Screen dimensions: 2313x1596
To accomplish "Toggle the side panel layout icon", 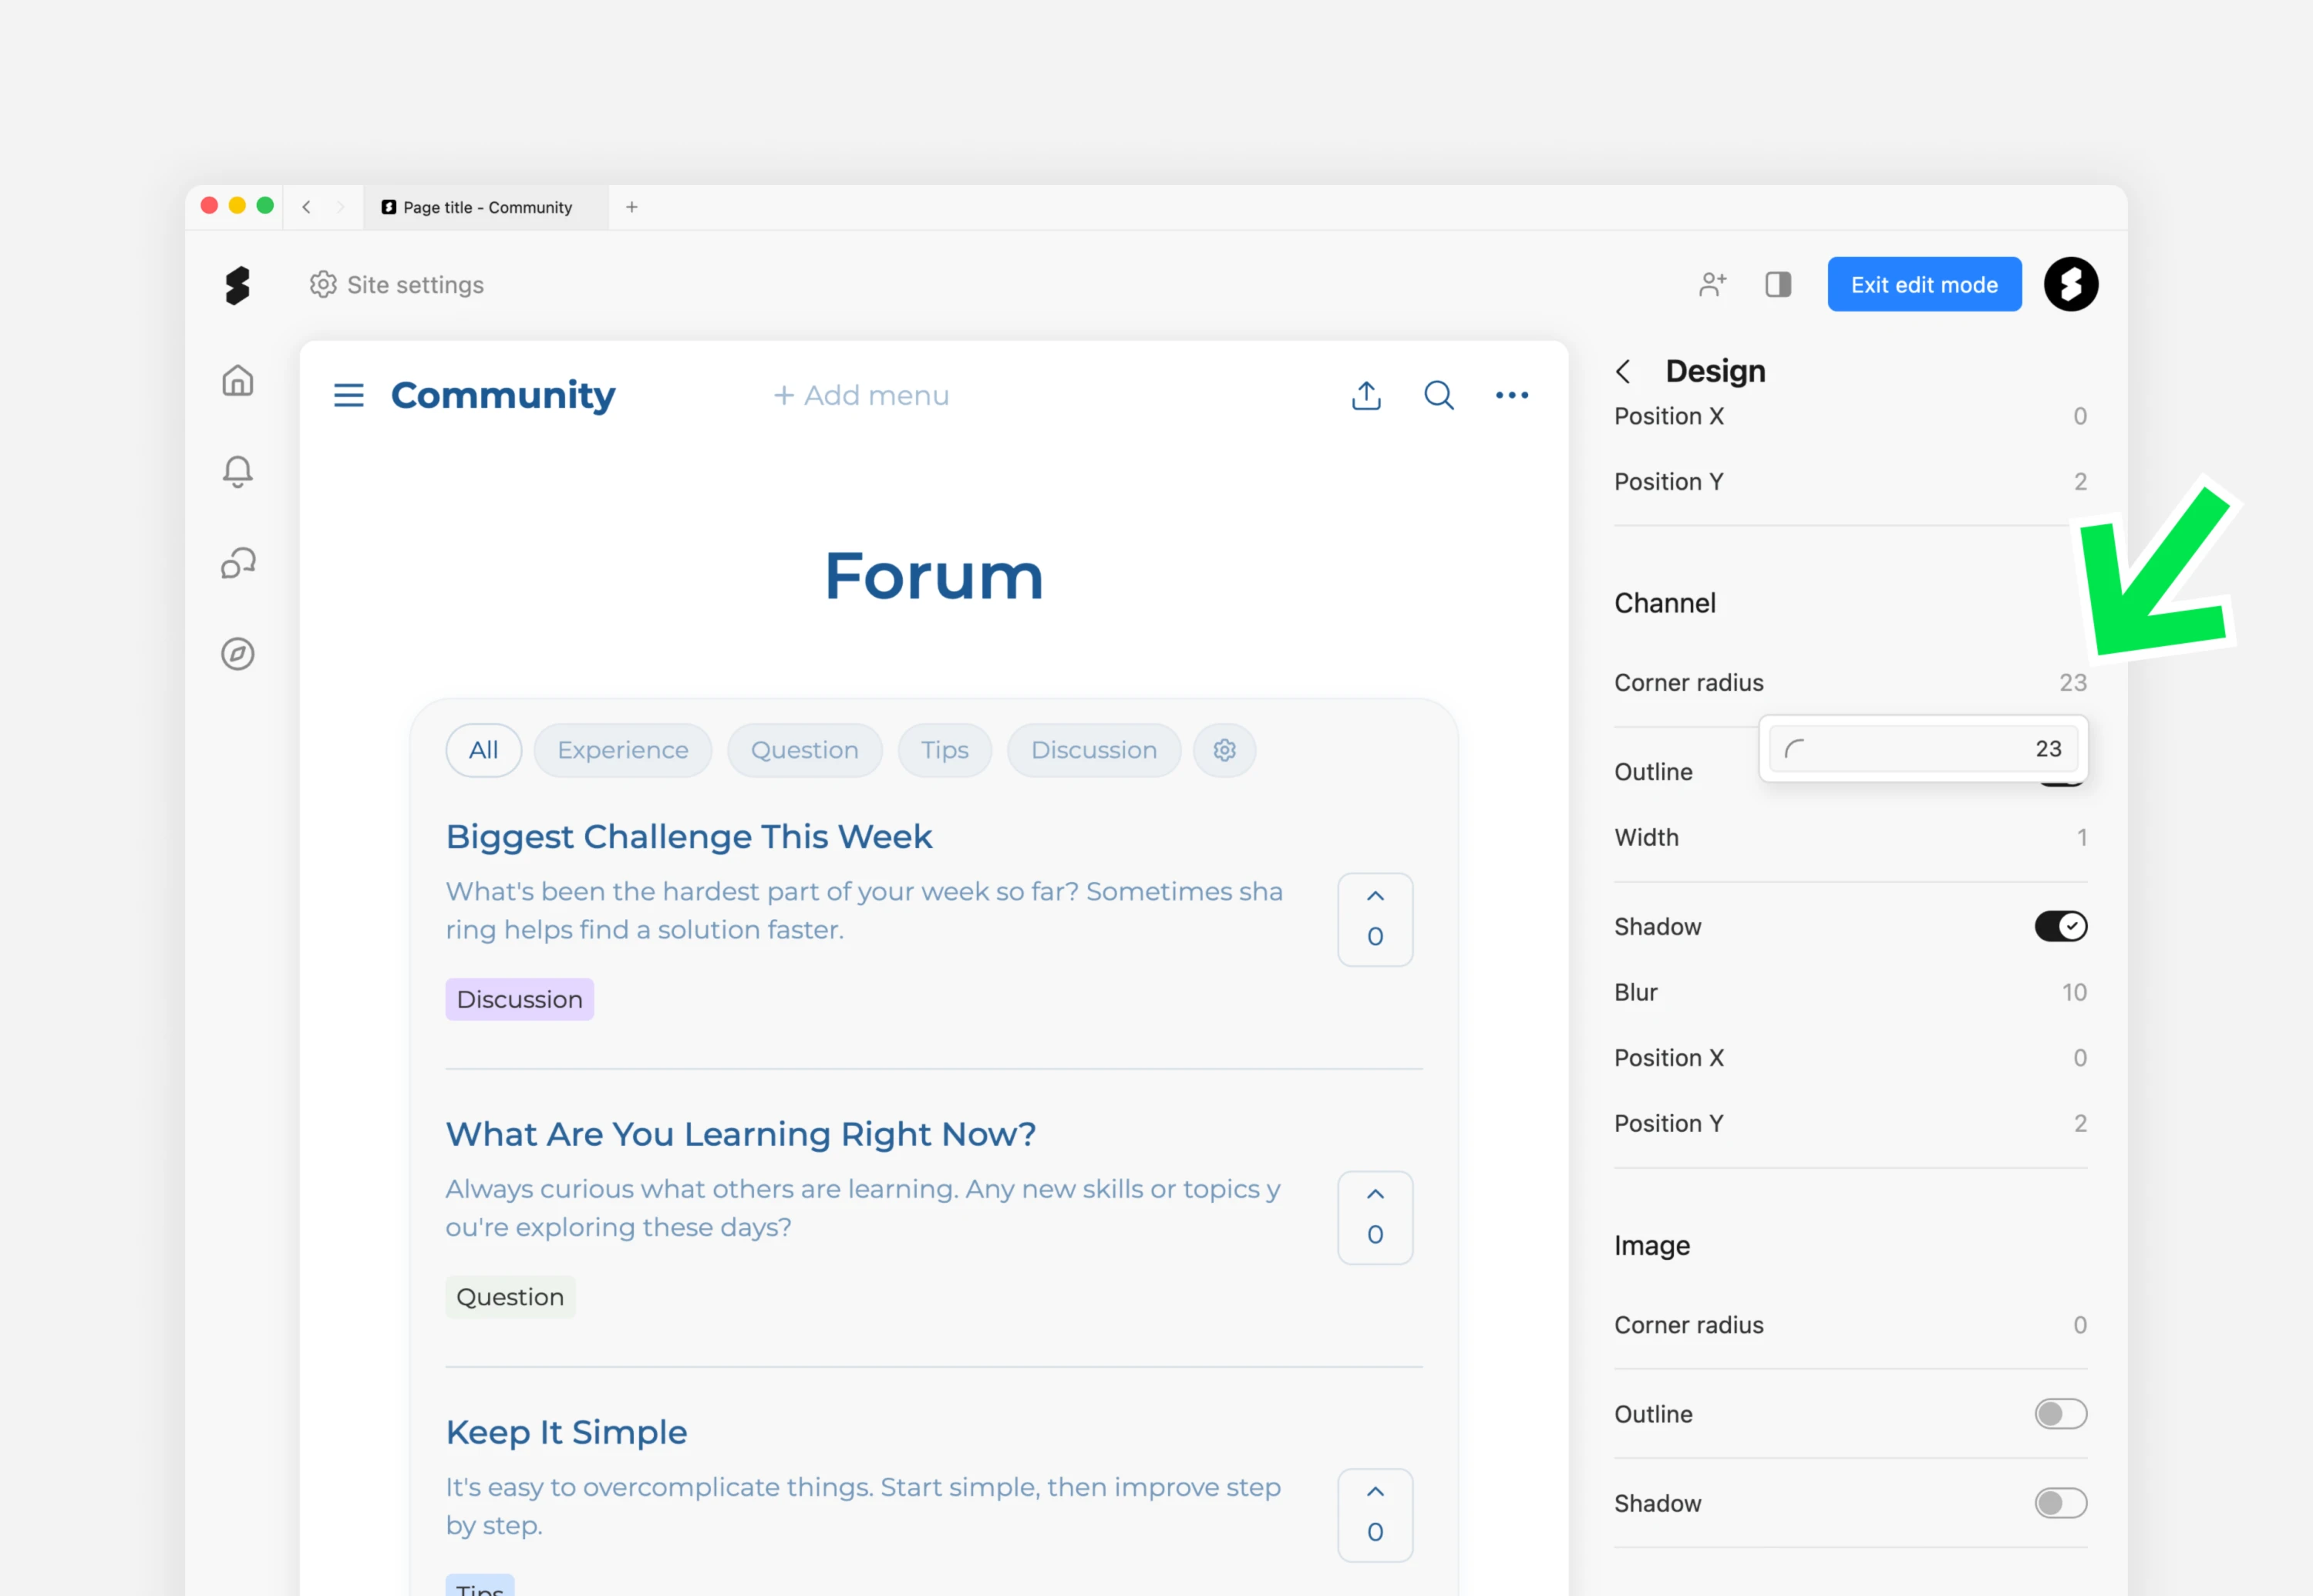I will click(1777, 285).
